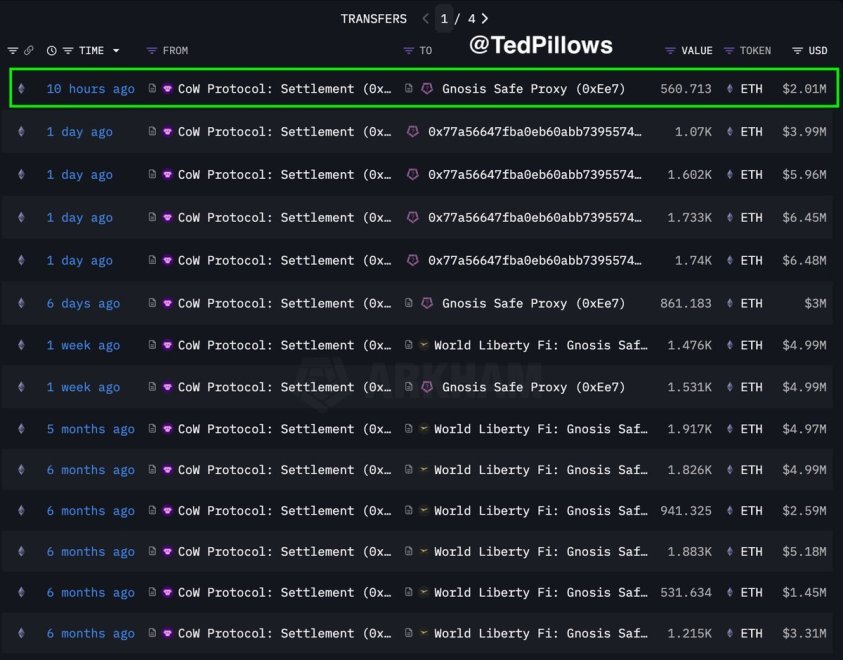Screen dimensions: 843x660
Task: Click the funnel filter icon on the VALUE column
Action: tap(669, 50)
